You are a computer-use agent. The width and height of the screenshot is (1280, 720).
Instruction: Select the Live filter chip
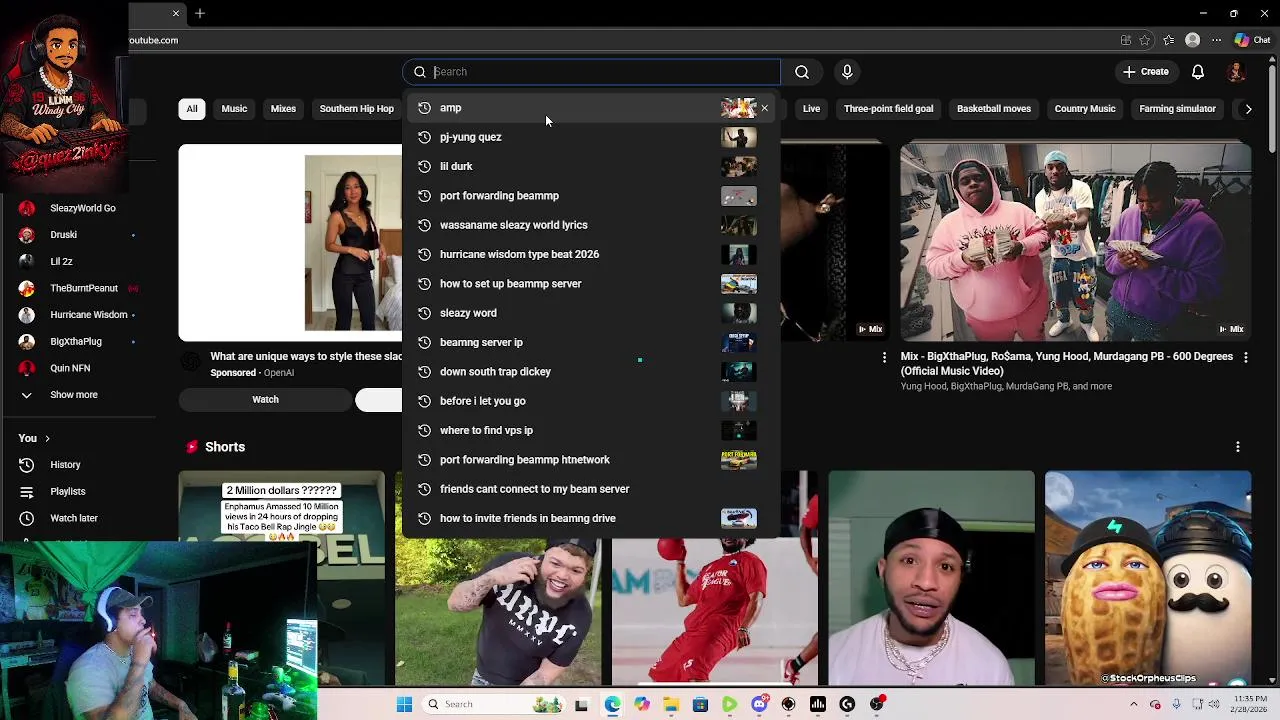811,109
